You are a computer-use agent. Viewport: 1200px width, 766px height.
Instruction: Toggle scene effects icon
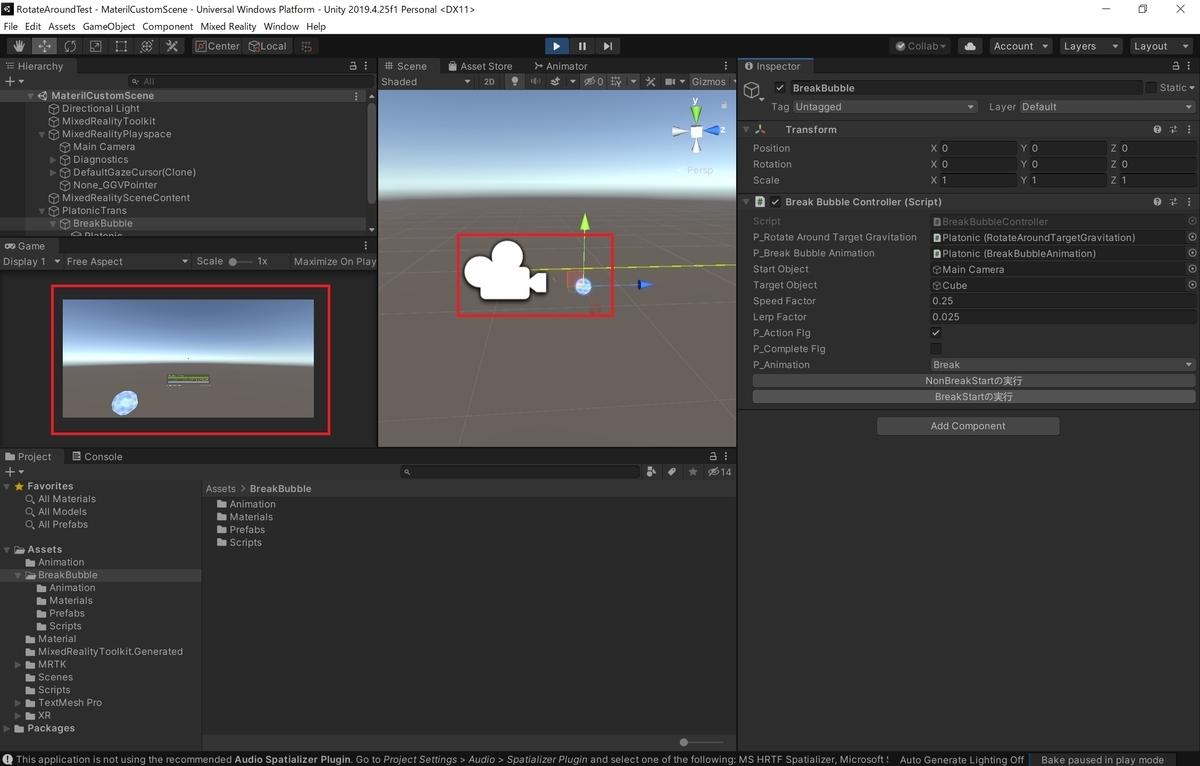(x=557, y=82)
